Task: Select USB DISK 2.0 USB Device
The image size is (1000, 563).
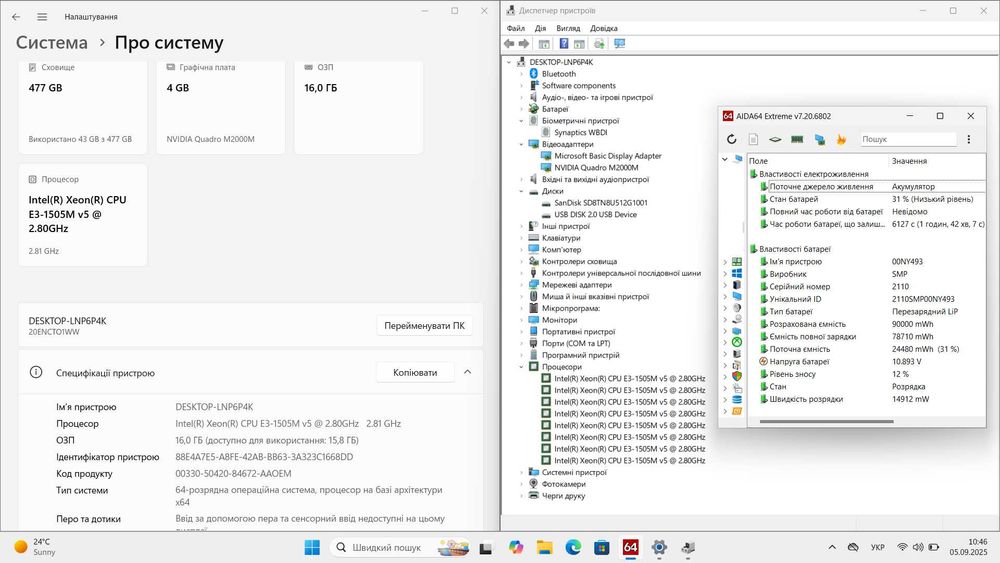Action: [595, 215]
